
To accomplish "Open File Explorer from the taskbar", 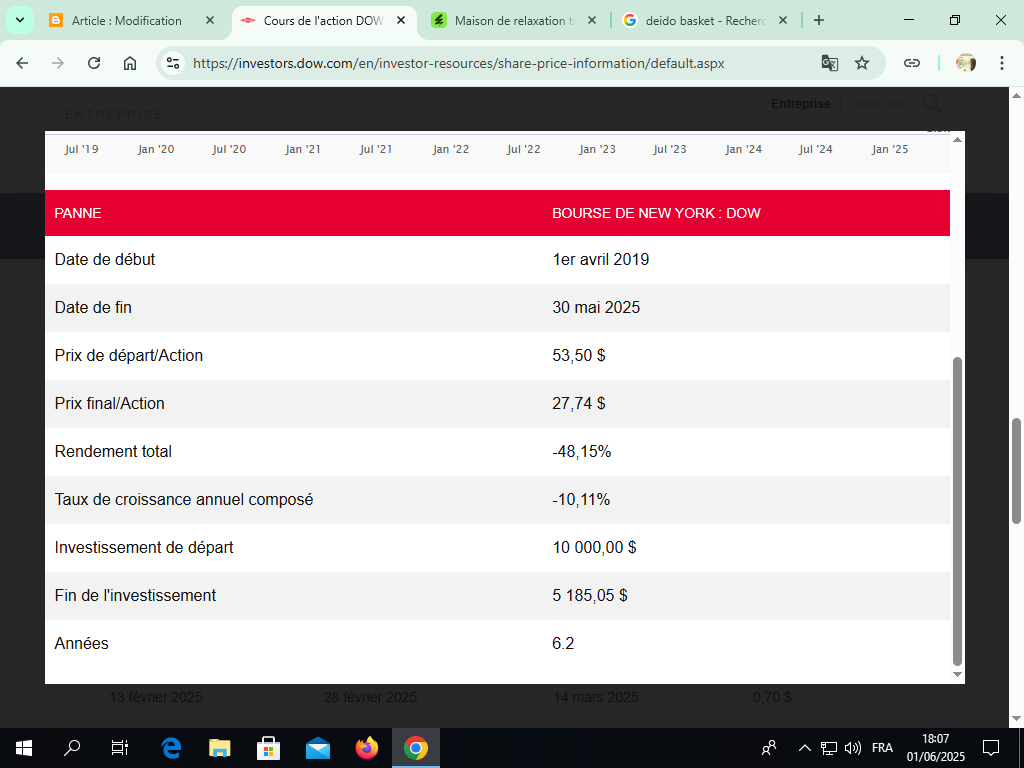I will tap(220, 748).
